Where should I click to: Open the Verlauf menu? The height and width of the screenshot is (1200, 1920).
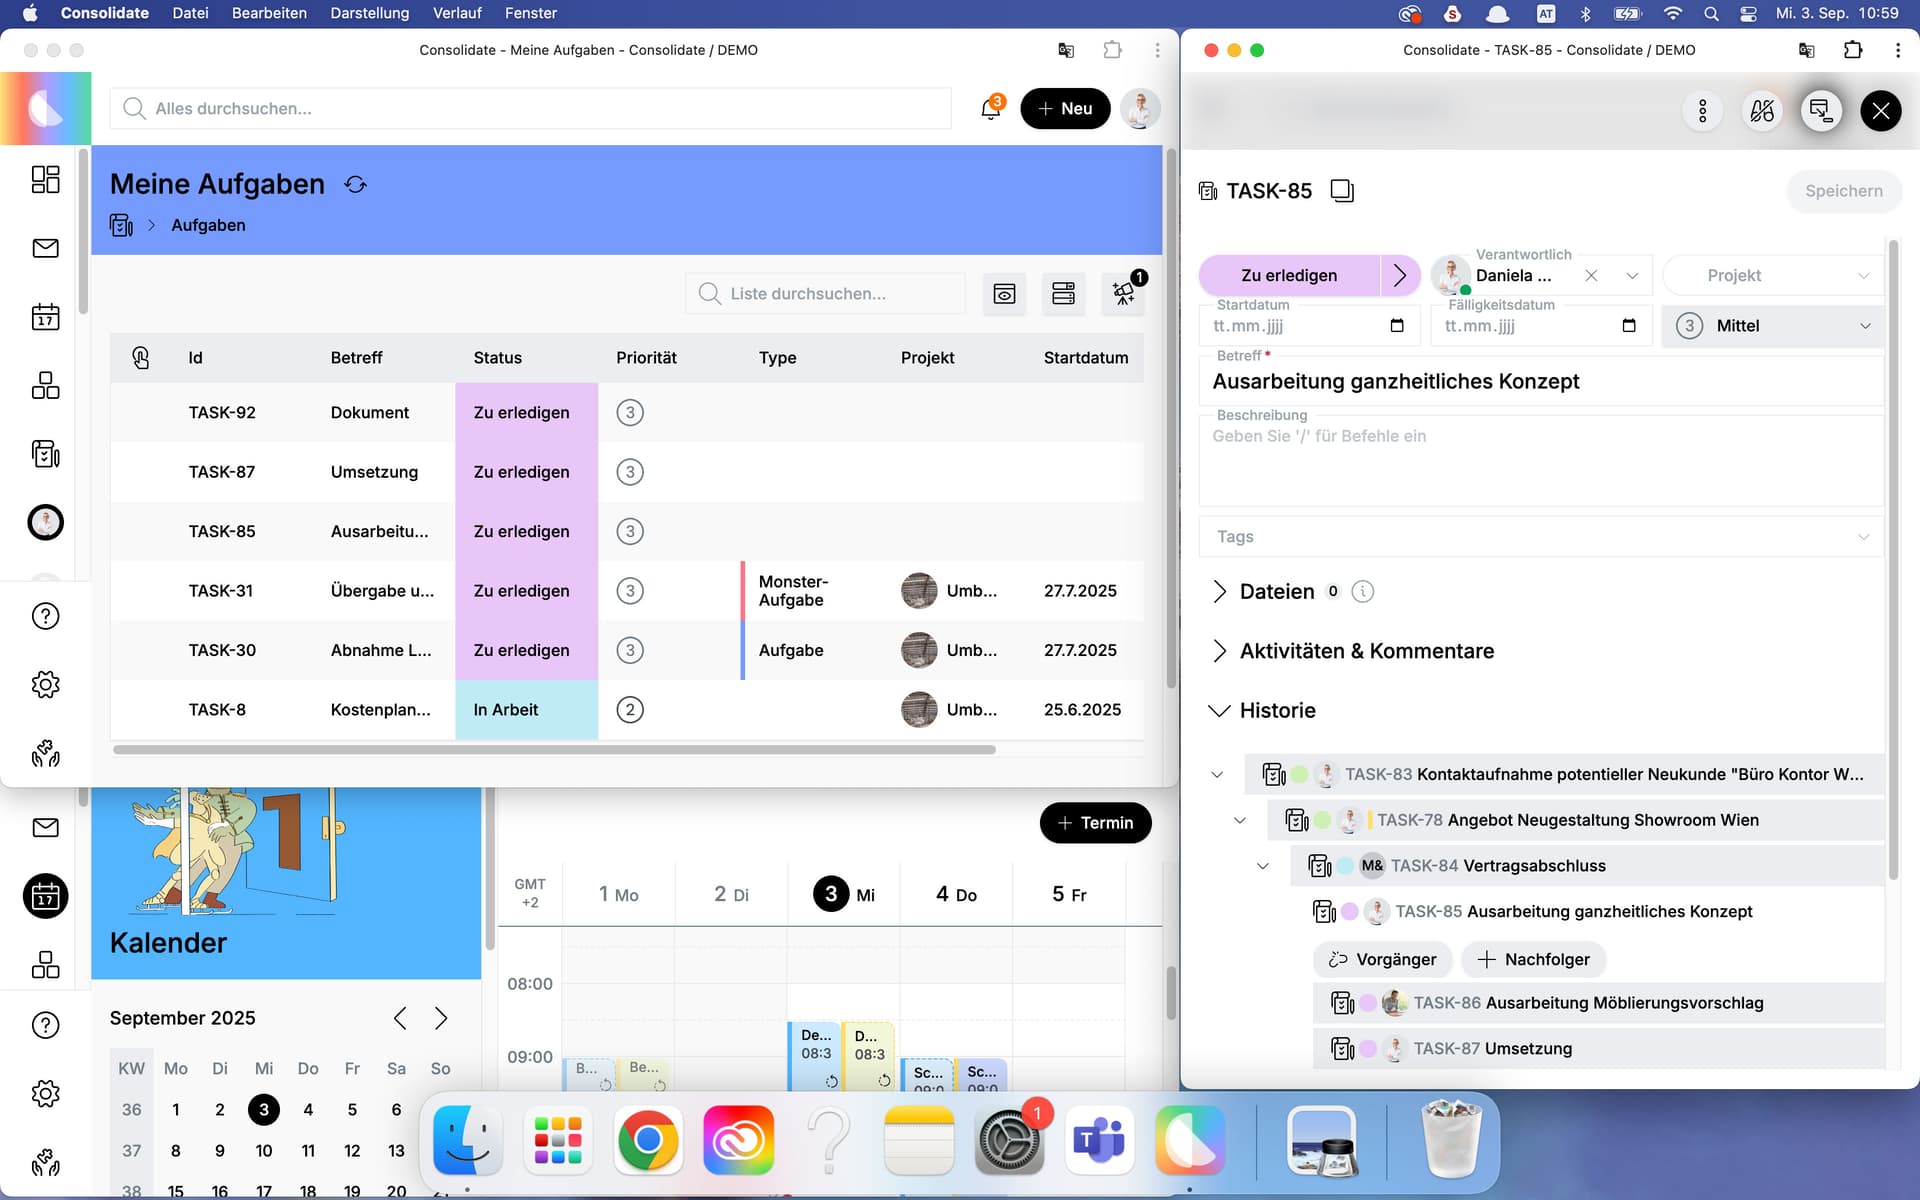pos(457,13)
